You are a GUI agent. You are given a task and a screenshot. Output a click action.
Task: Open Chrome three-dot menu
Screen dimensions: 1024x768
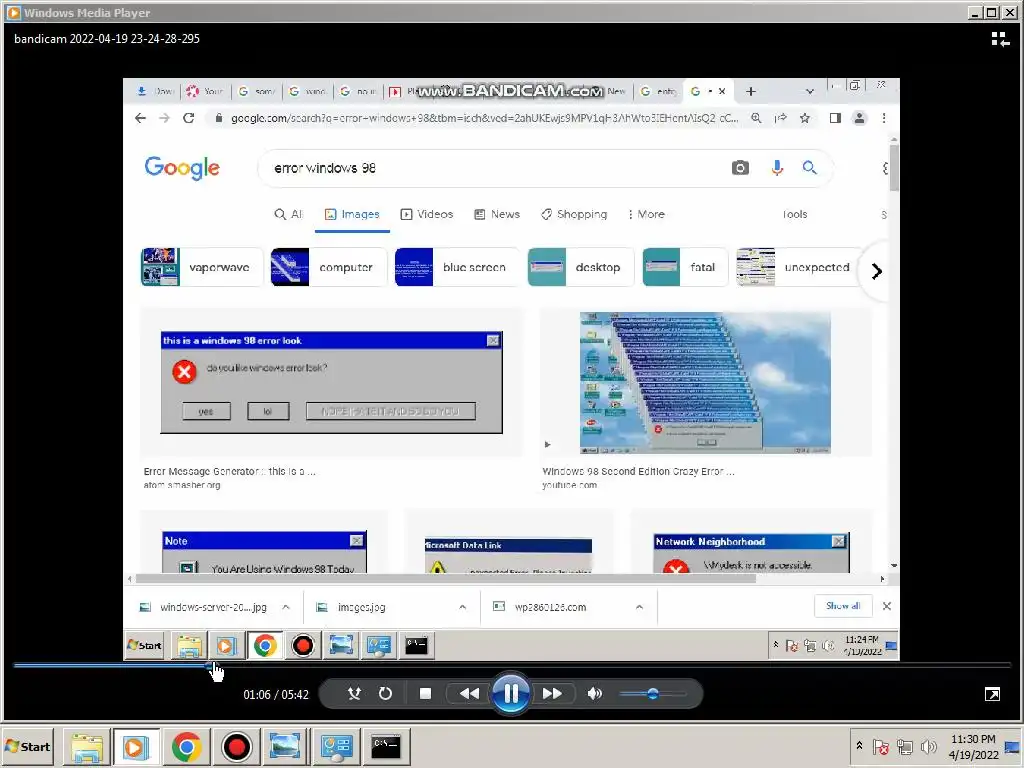[884, 118]
